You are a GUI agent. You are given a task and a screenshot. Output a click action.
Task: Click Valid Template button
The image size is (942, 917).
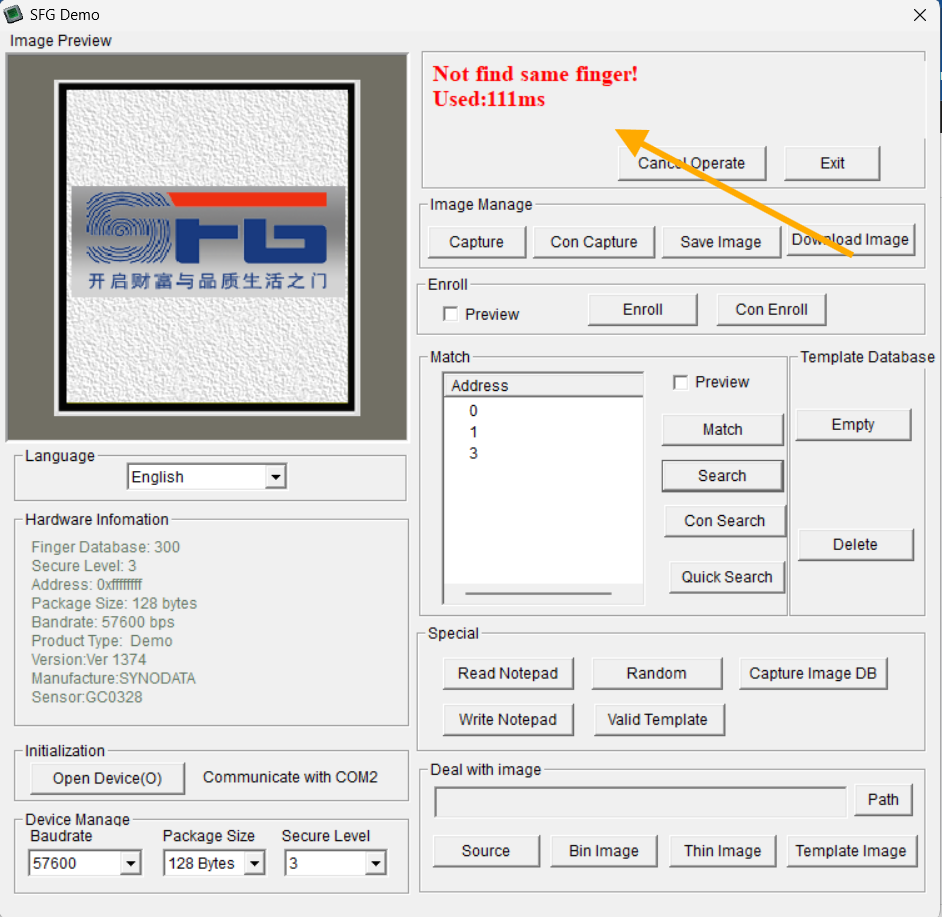click(x=658, y=720)
